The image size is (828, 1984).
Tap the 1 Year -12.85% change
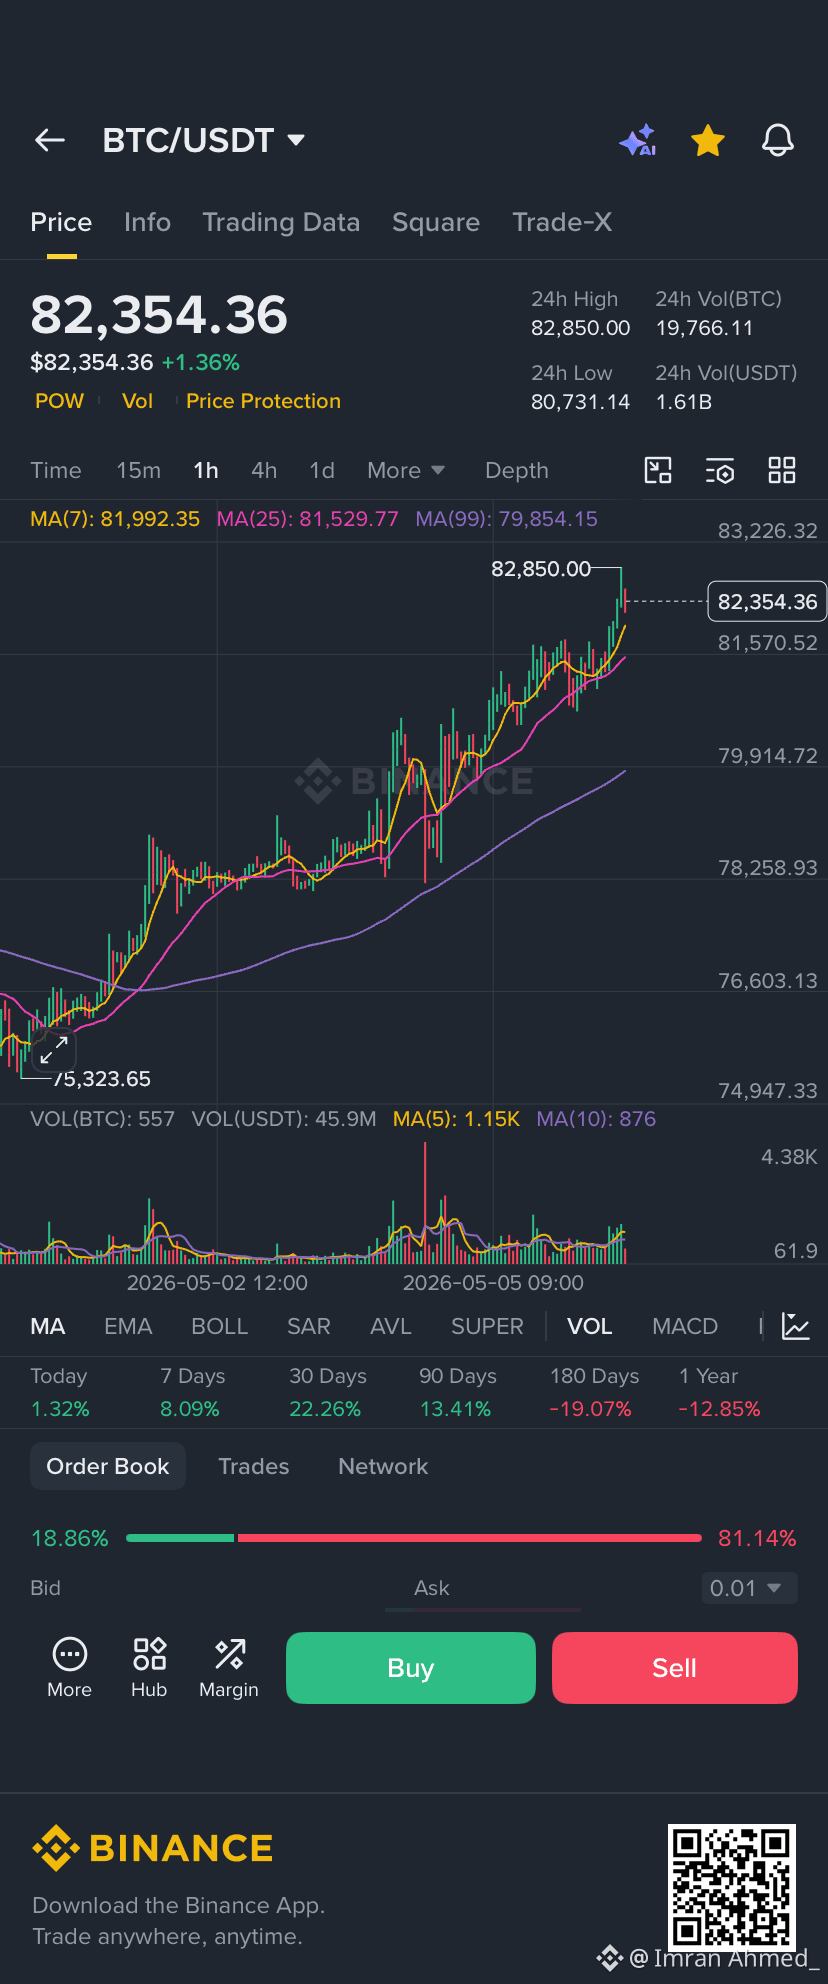point(720,1392)
